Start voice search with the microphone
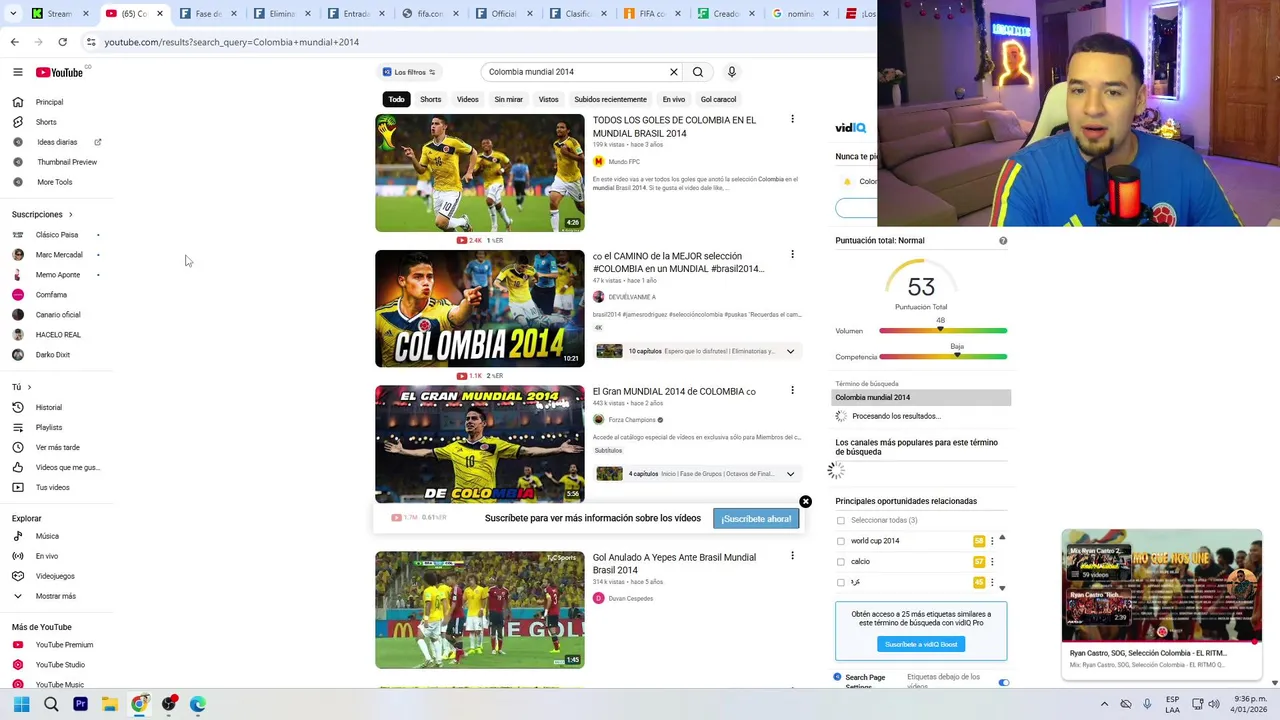Viewport: 1280px width, 720px height. 732,72
